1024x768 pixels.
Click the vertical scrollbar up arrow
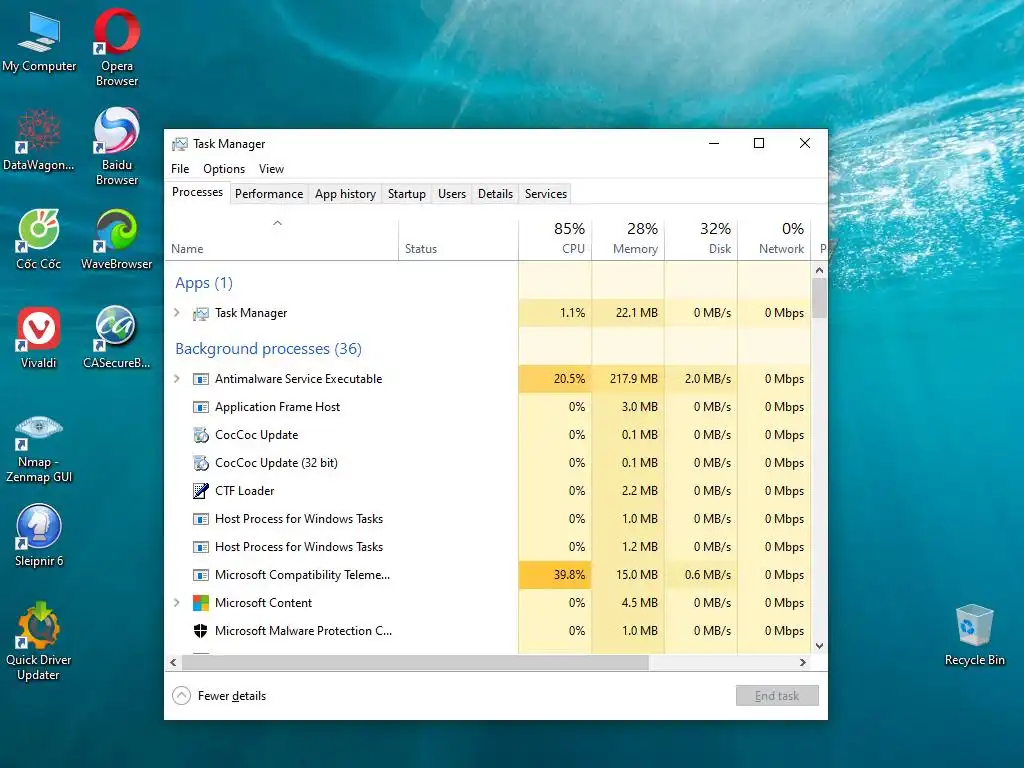[820, 270]
